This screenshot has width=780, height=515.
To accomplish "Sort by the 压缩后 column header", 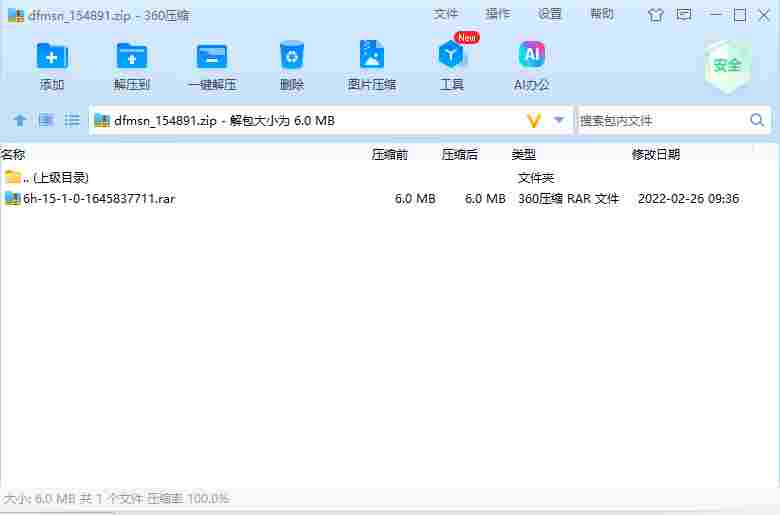I will click(x=460, y=155).
